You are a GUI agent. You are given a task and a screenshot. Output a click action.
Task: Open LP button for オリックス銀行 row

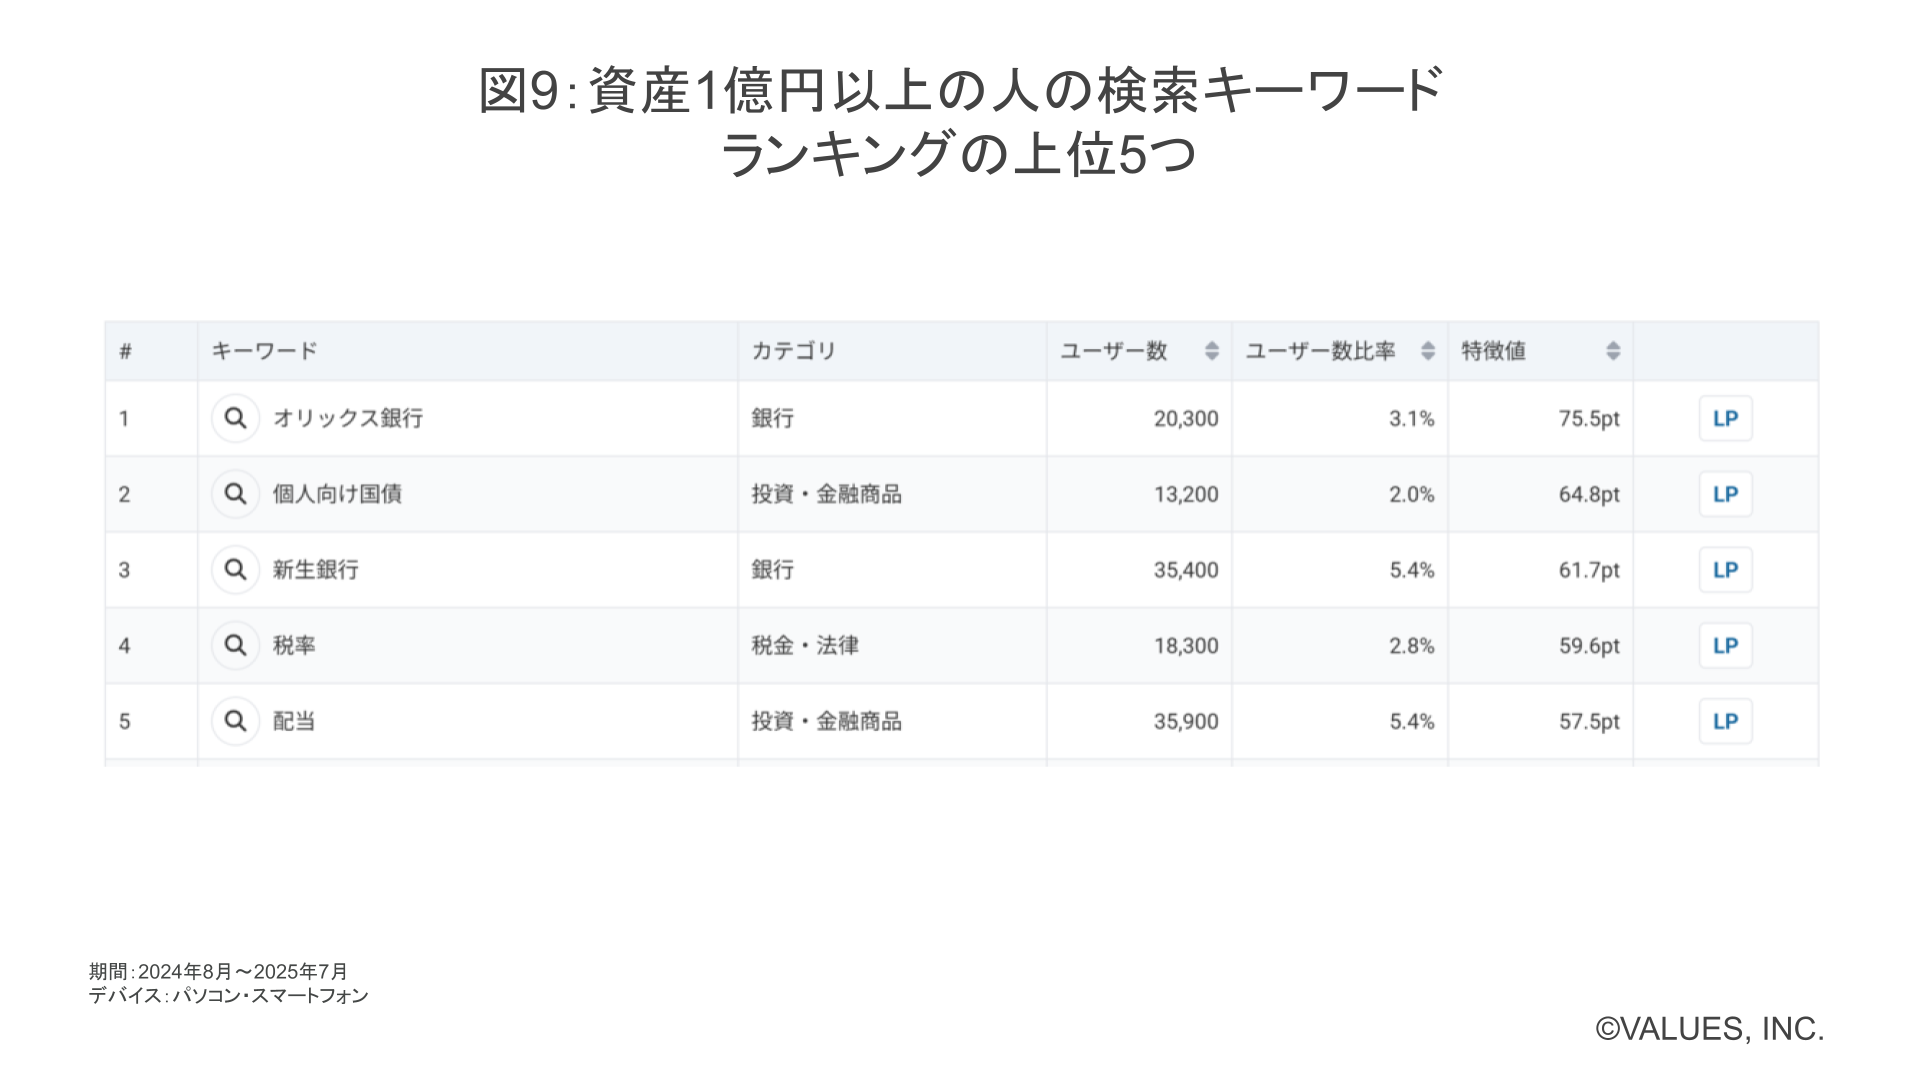1725,419
